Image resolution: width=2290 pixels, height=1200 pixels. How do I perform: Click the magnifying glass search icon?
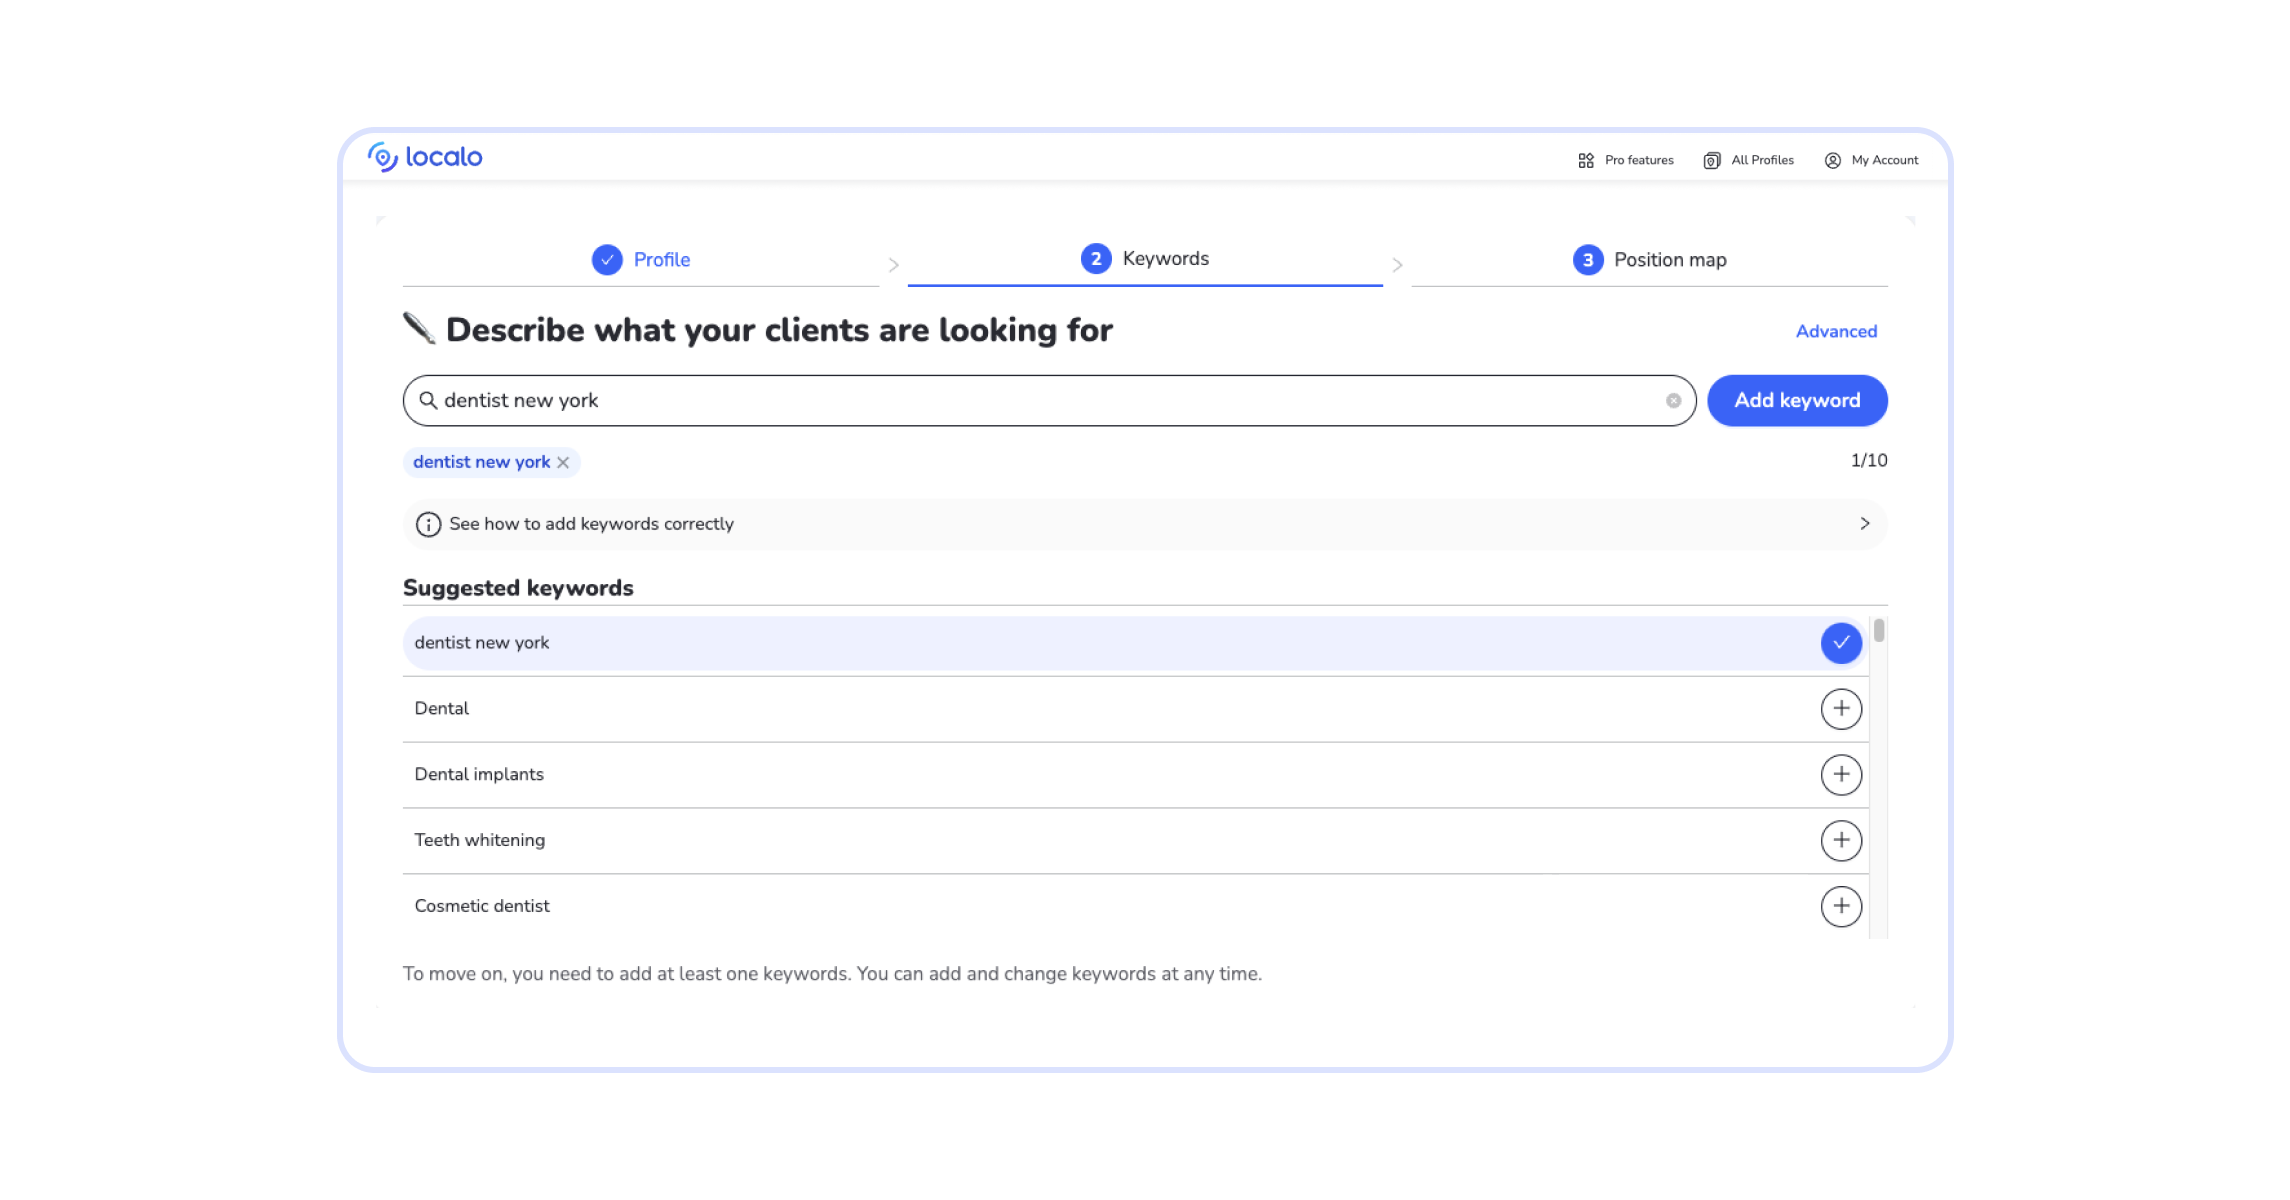coord(429,400)
